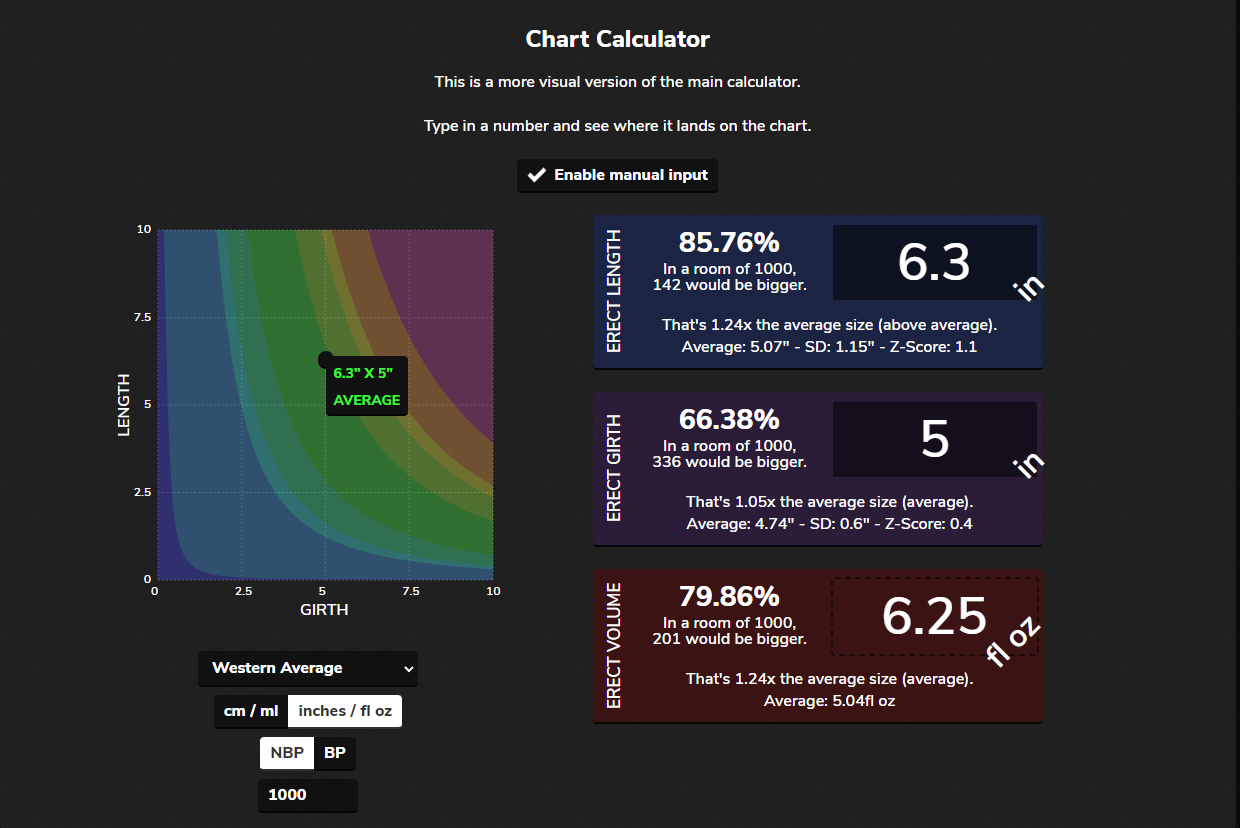
Task: Click the 6.3" X 5" AVERAGE tooltip
Action: (367, 386)
